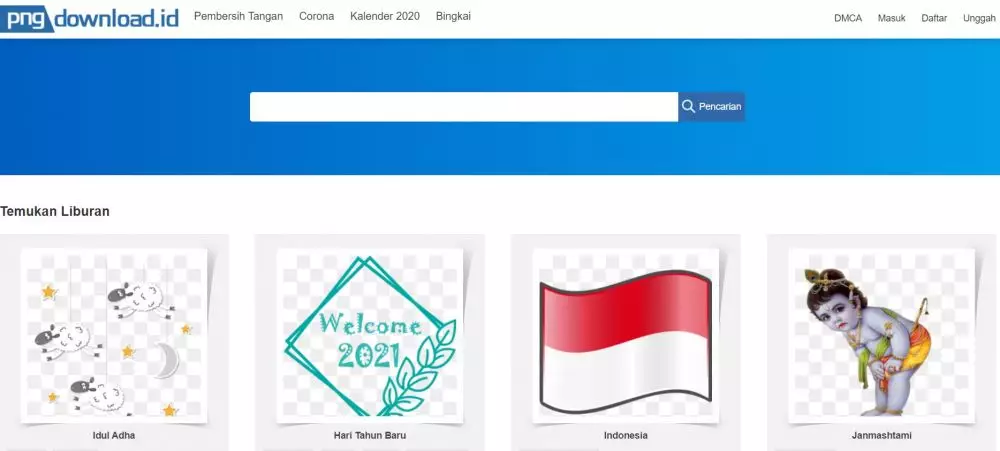Open the Indonesia flag thumbnail
The image size is (1000, 451).
[x=626, y=336]
